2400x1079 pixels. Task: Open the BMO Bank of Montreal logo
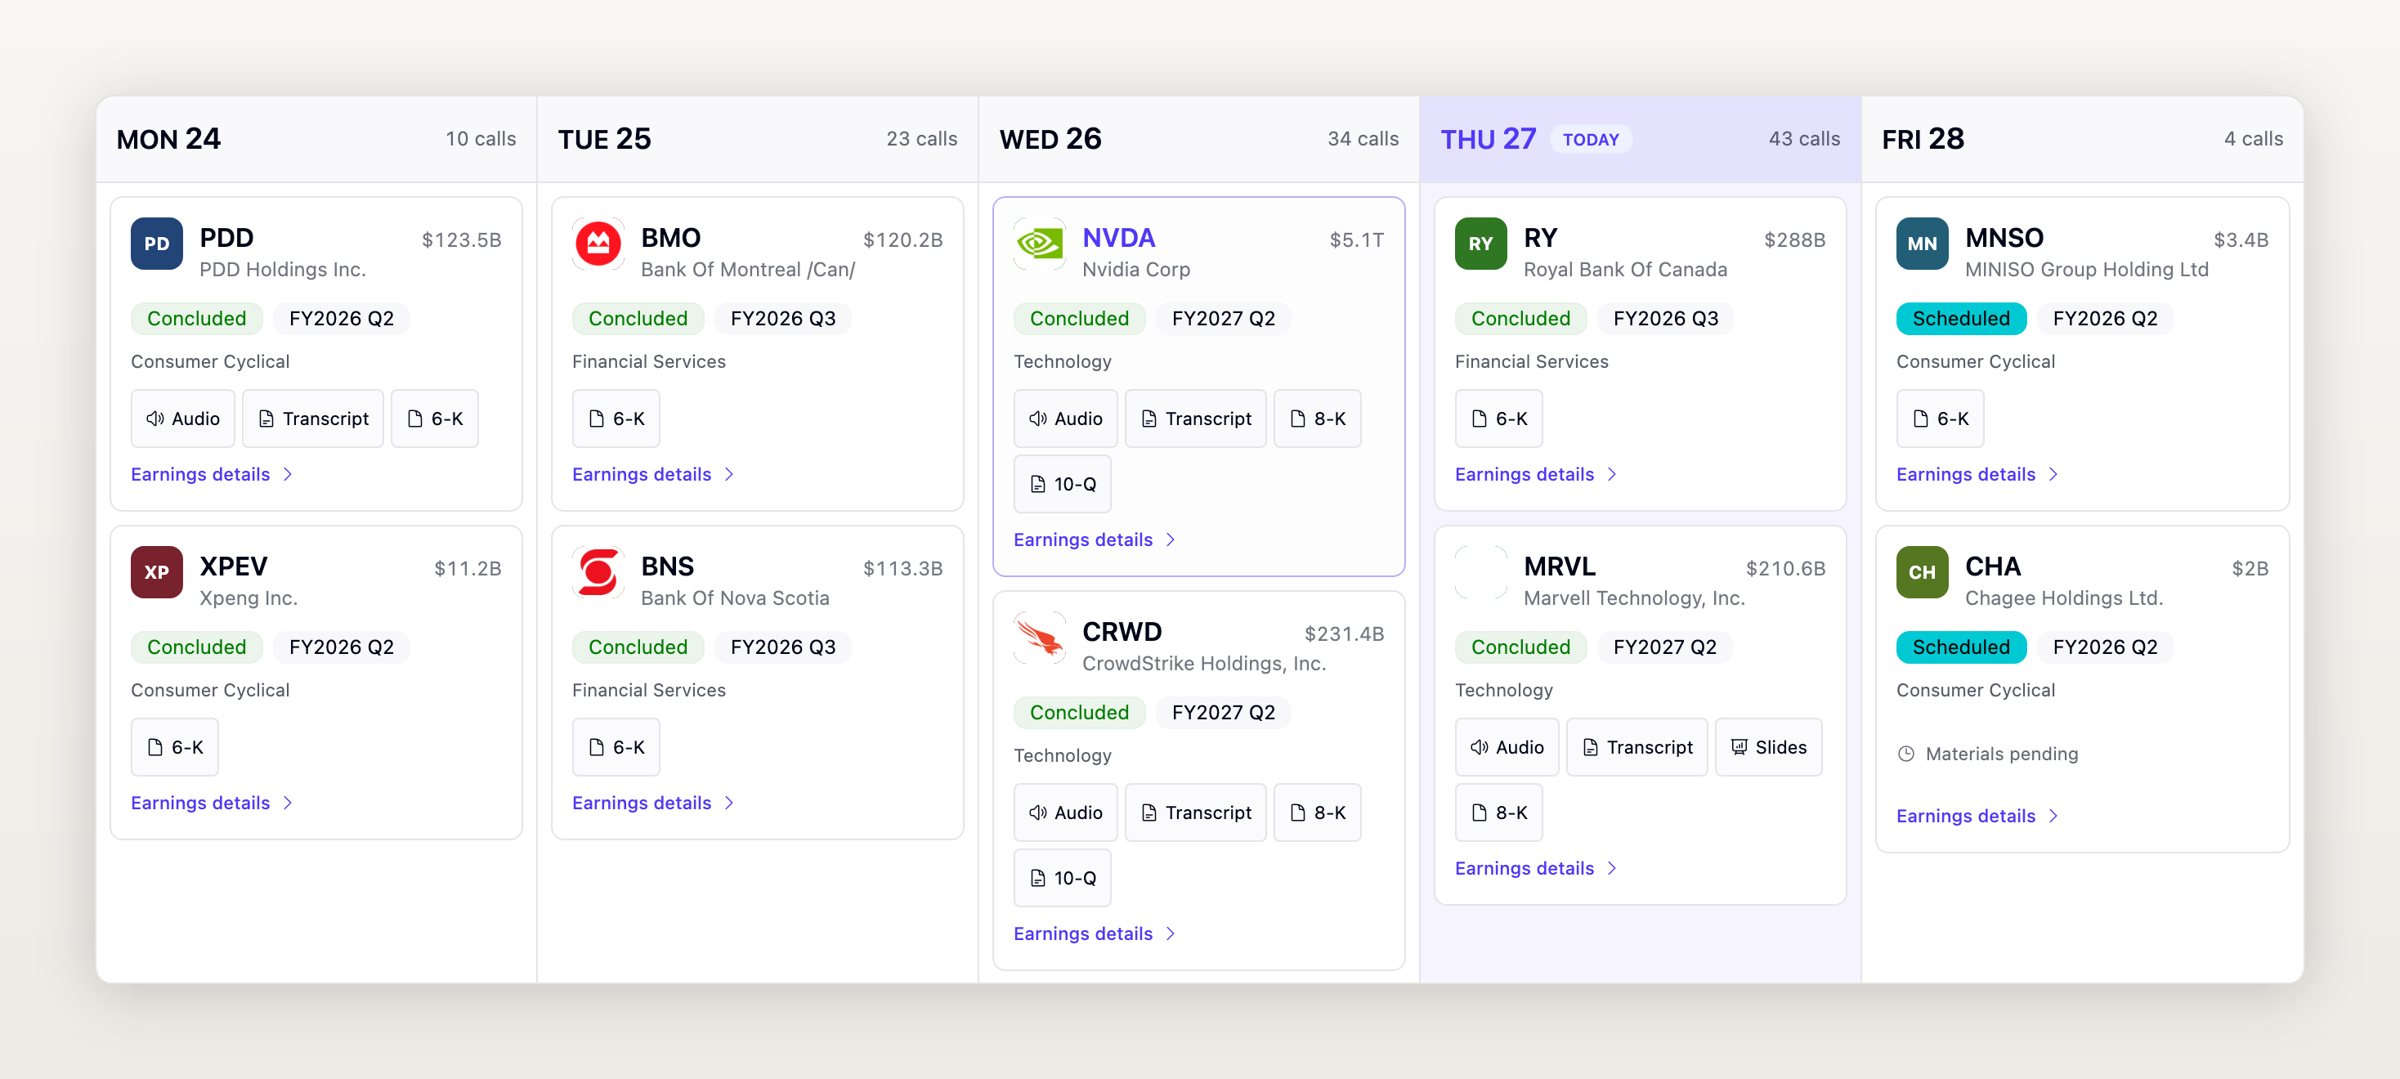pos(598,244)
